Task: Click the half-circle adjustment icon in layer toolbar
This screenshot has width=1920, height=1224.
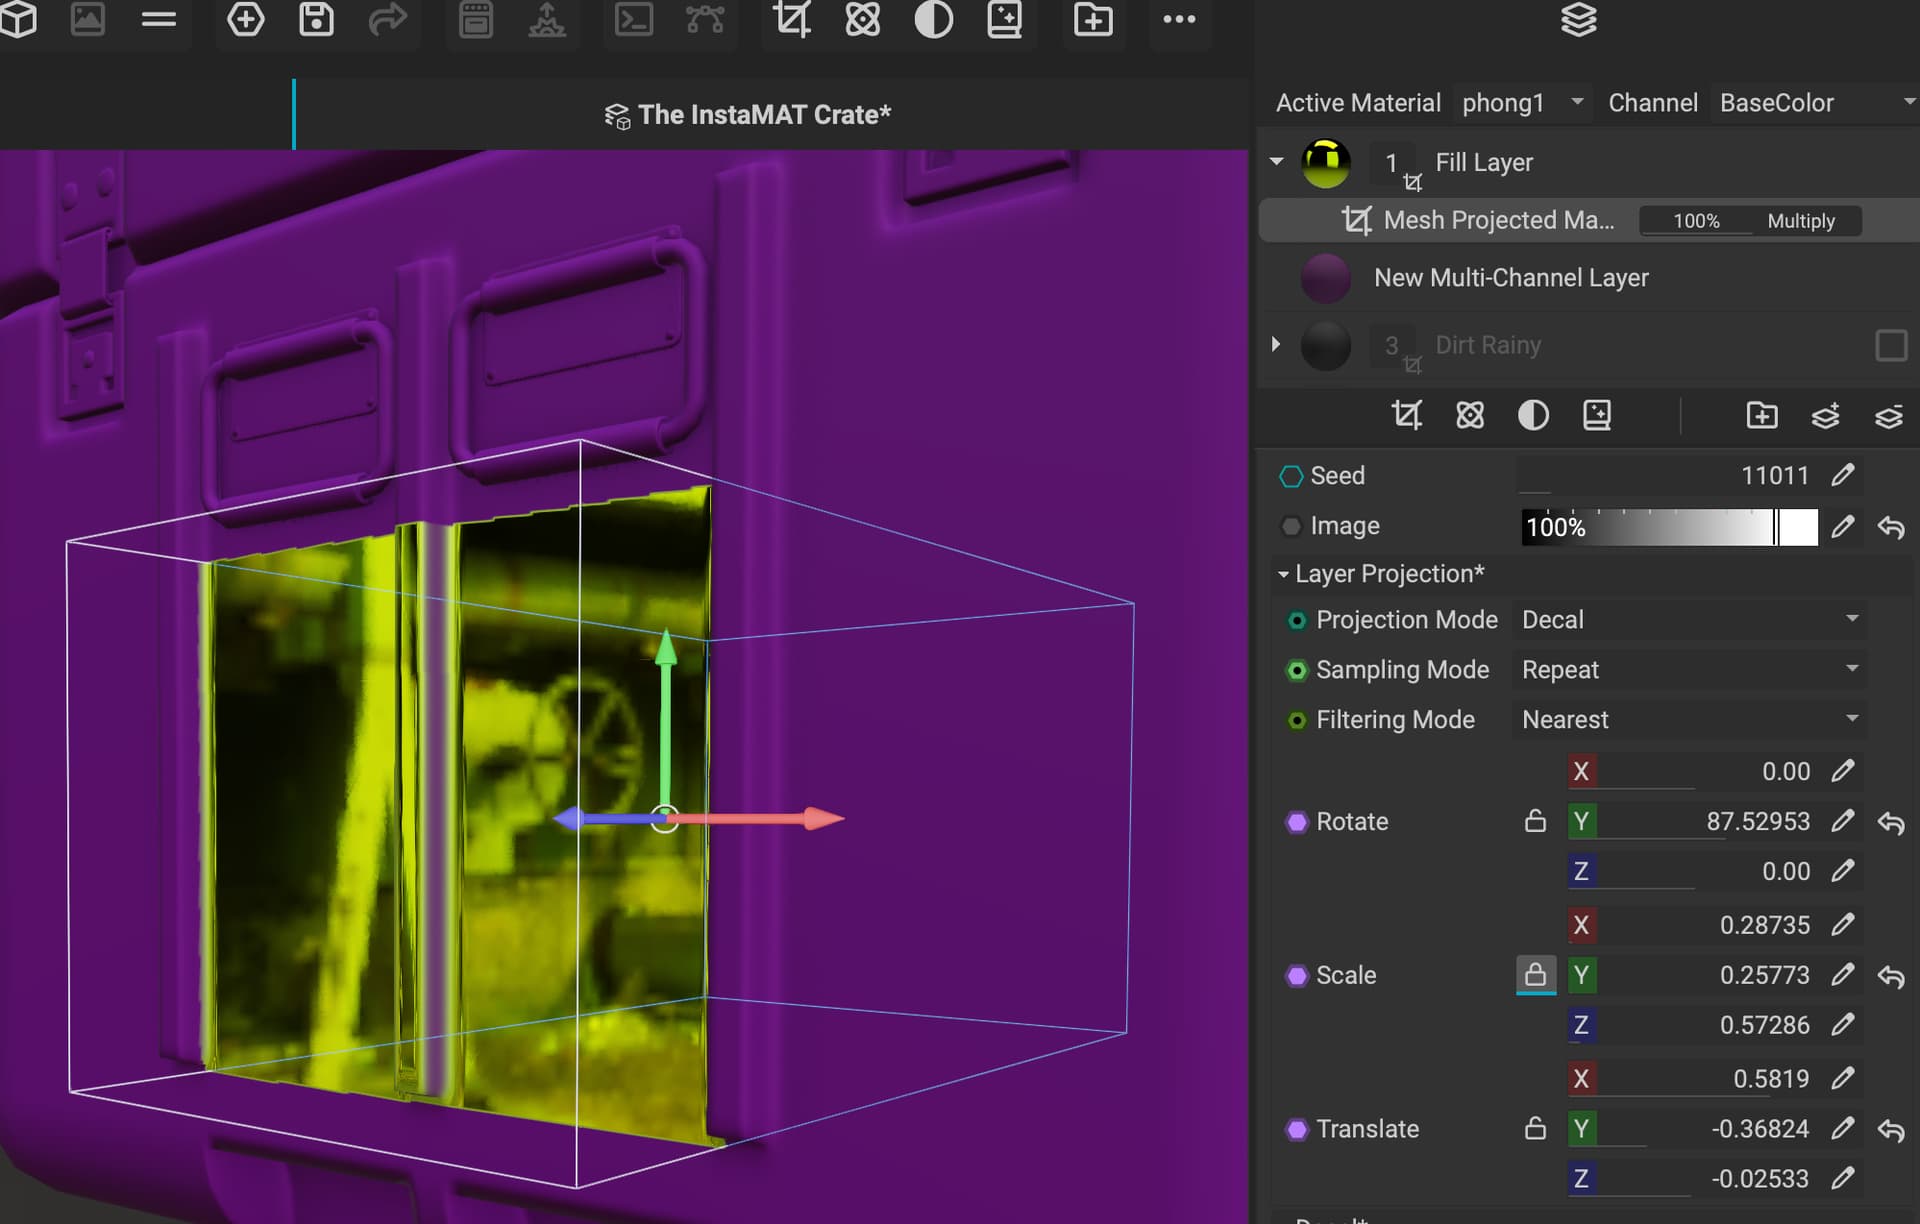Action: [1533, 415]
